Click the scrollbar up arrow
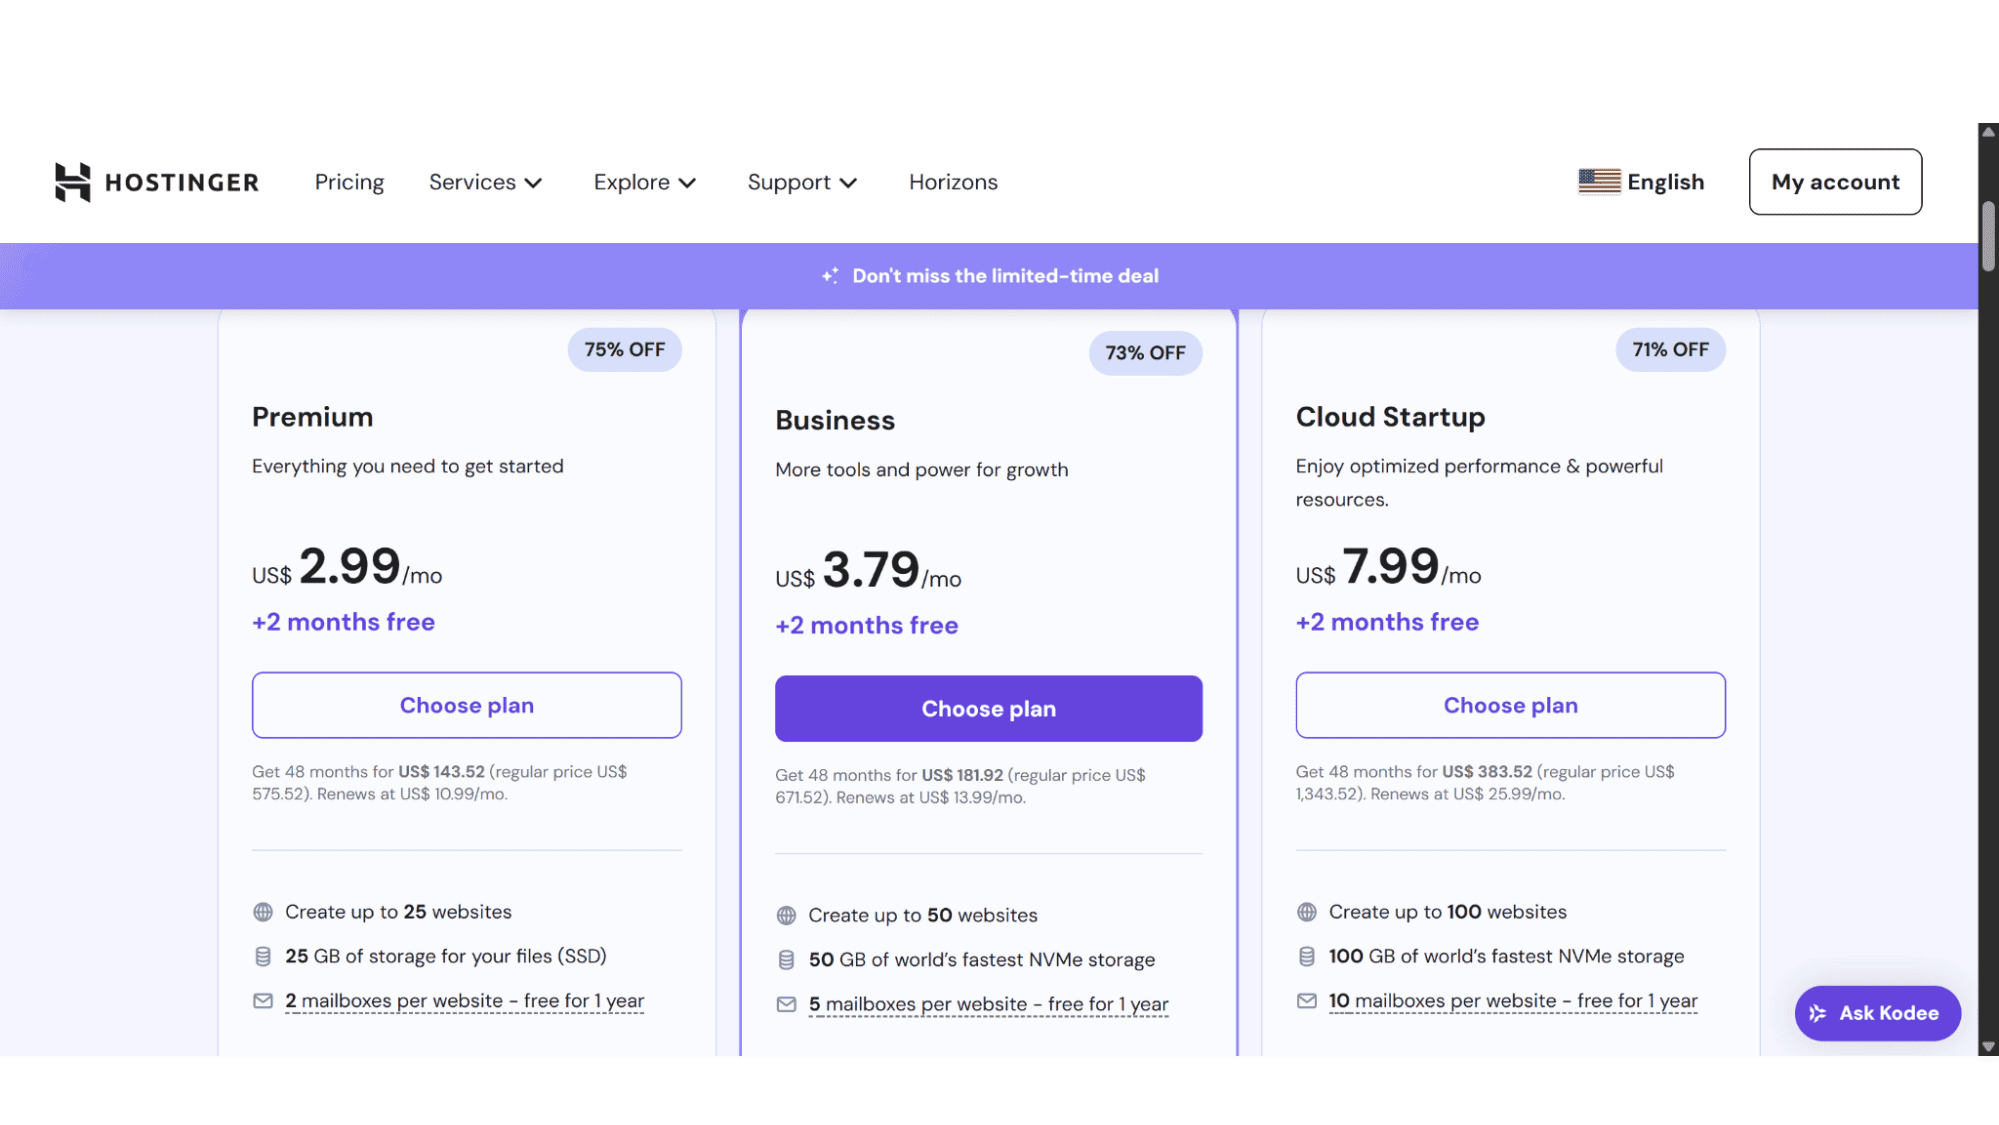Viewport: 1999px width, 1125px height. (1988, 132)
